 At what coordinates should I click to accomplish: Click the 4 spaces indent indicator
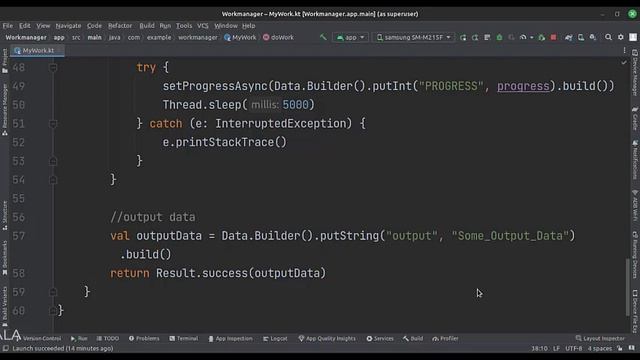[x=600, y=348]
